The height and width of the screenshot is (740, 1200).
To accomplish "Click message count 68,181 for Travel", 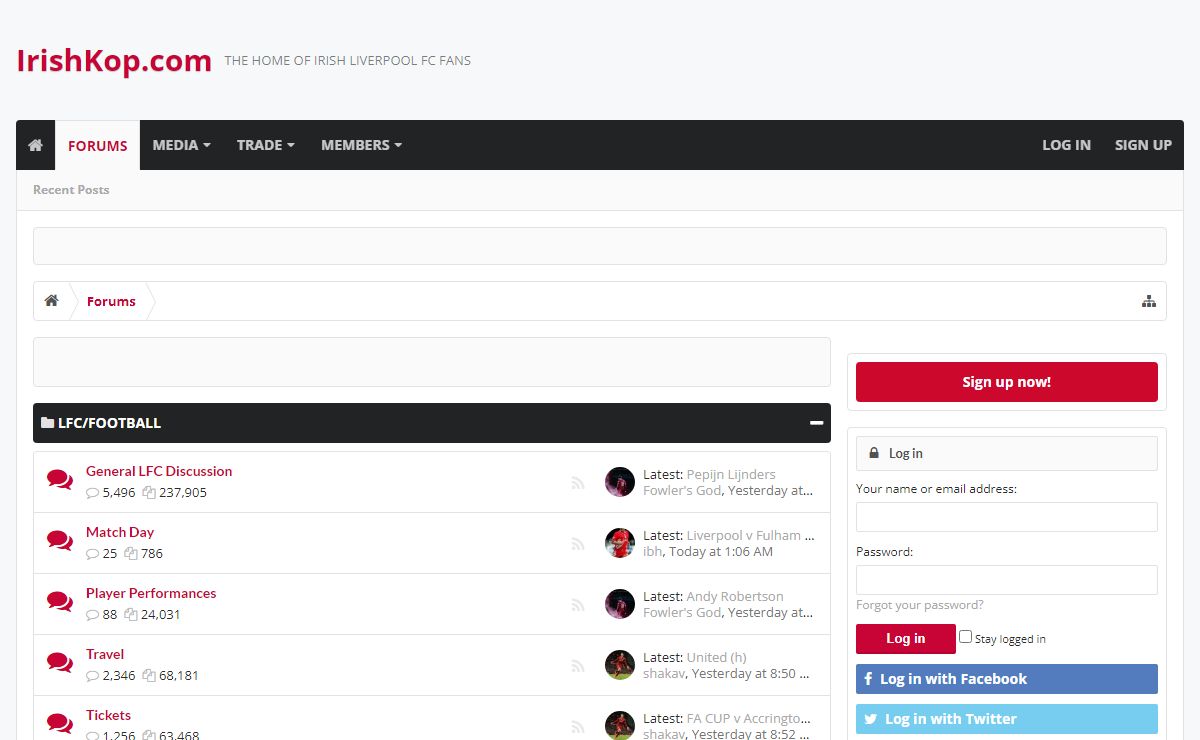I will (179, 675).
